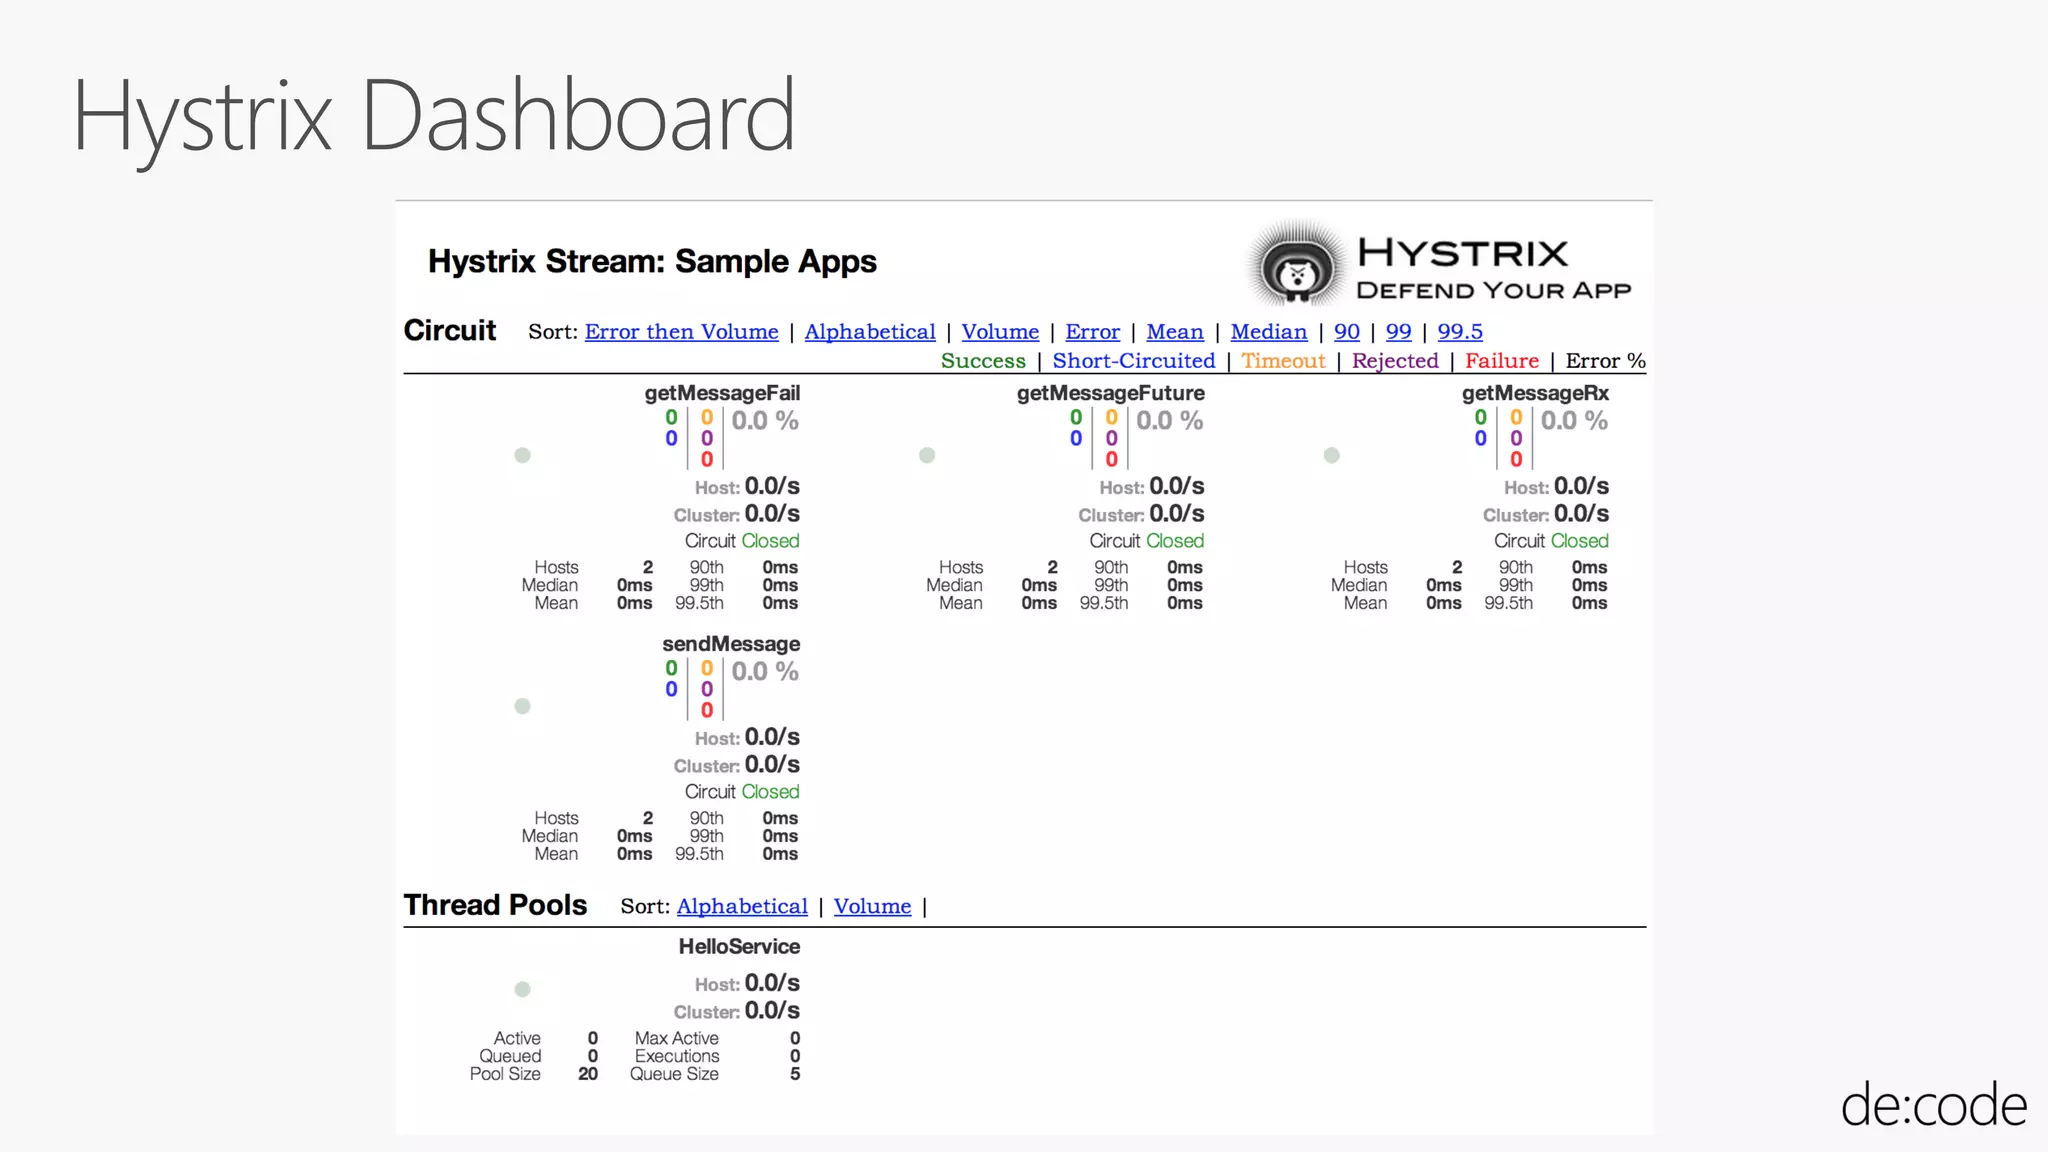
Task: Click the Hystrix porcupine logo icon
Action: point(1297,266)
